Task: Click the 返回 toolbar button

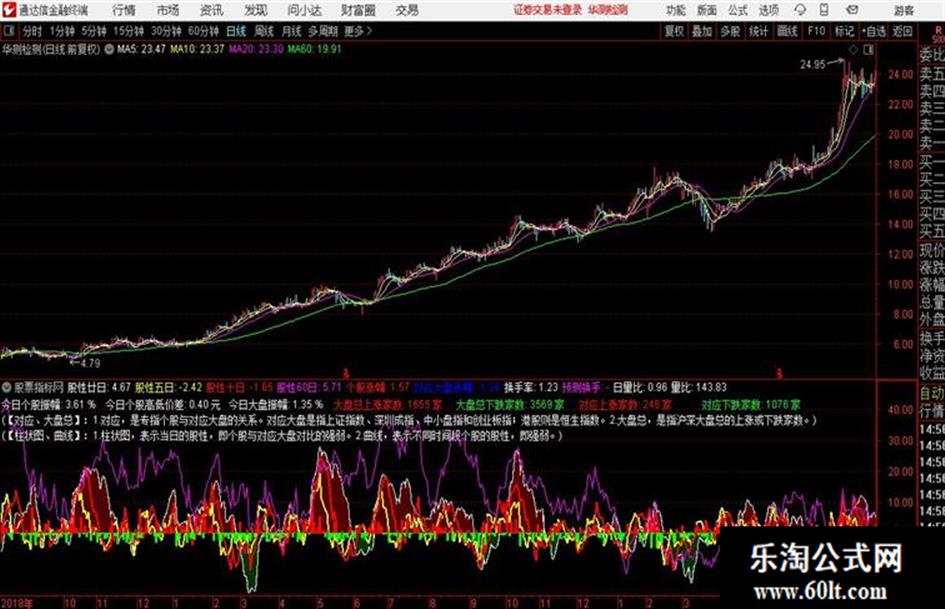Action: point(902,31)
